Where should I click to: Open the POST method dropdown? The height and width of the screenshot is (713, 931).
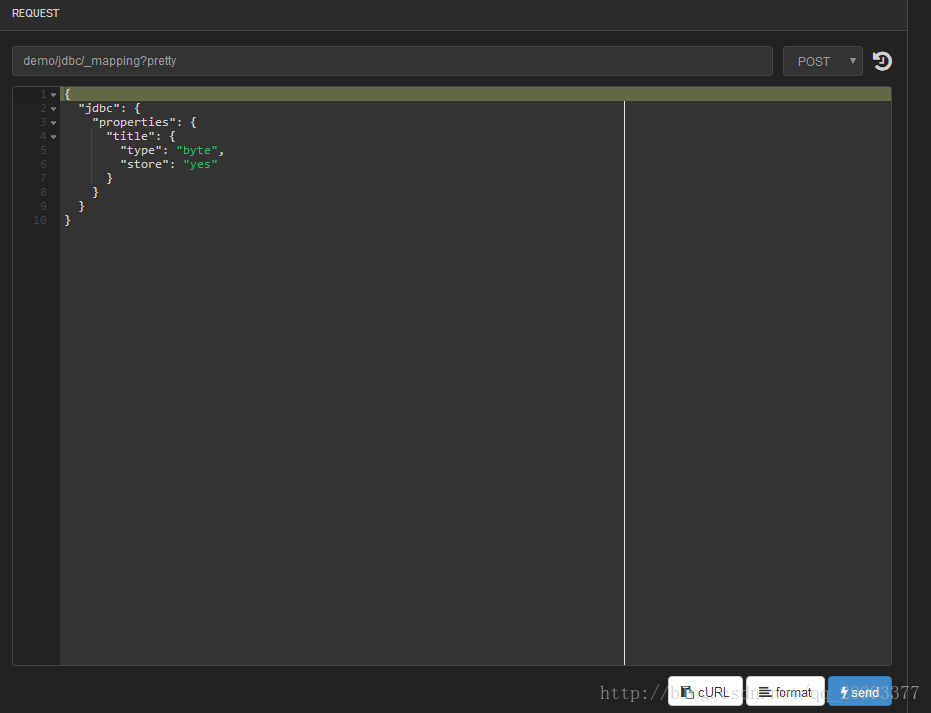(822, 61)
